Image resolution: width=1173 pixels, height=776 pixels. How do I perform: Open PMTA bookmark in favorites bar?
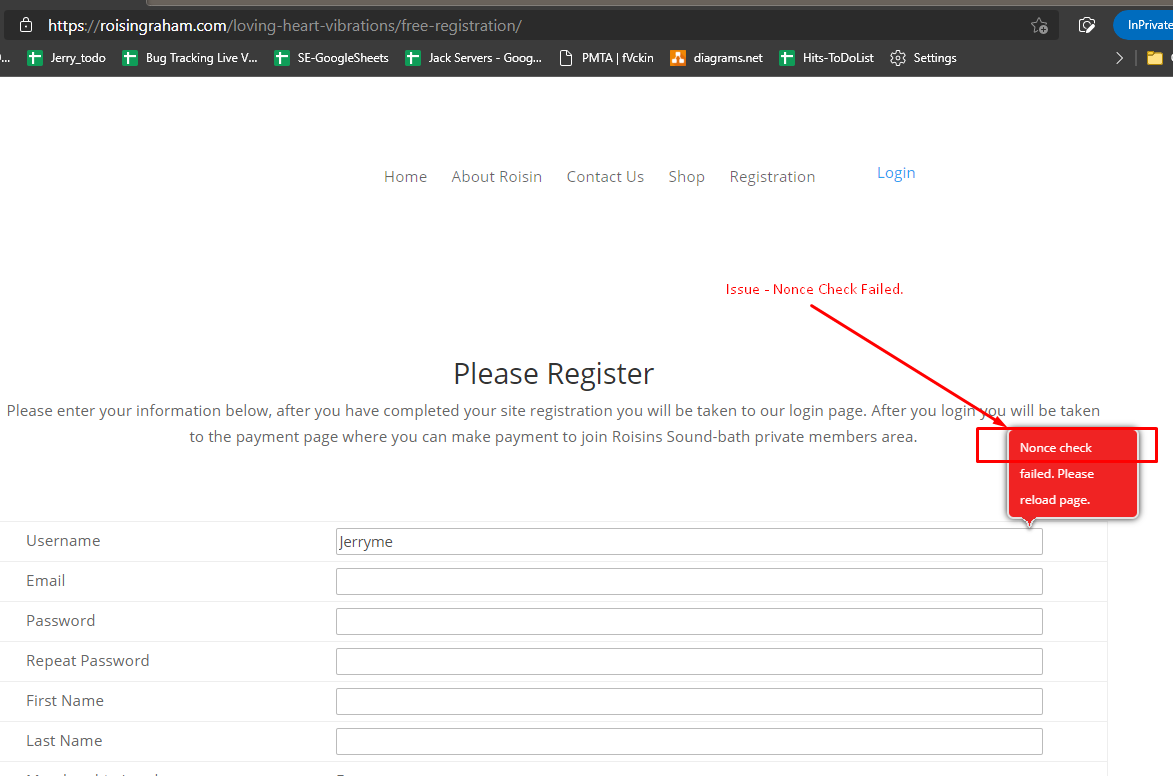pyautogui.click(x=607, y=58)
